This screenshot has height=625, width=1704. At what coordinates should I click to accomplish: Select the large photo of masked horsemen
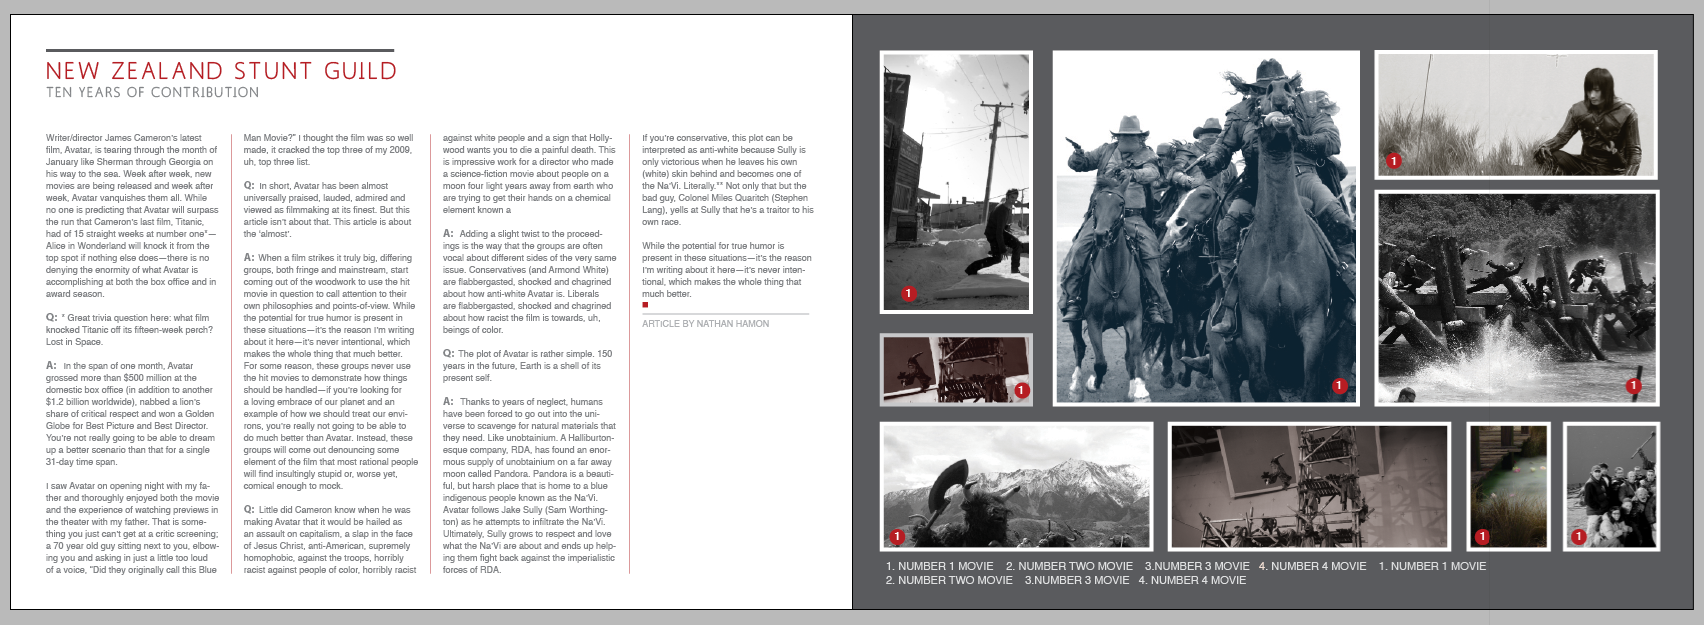point(1207,228)
